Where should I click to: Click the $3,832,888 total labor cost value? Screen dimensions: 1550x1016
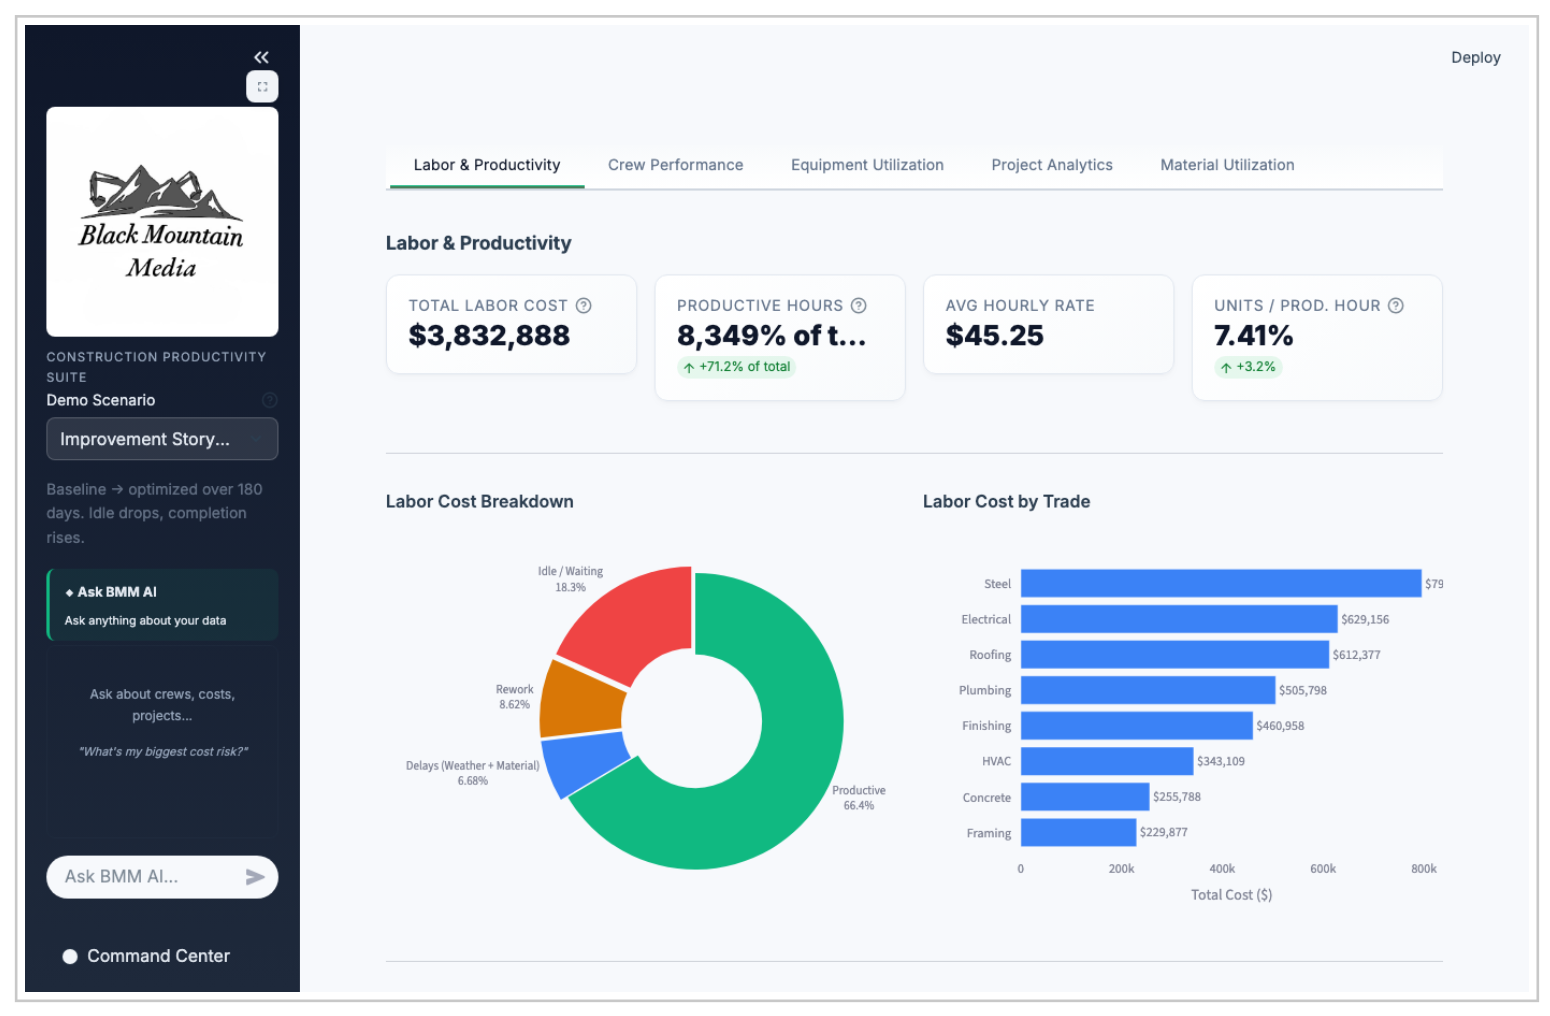pyautogui.click(x=489, y=336)
